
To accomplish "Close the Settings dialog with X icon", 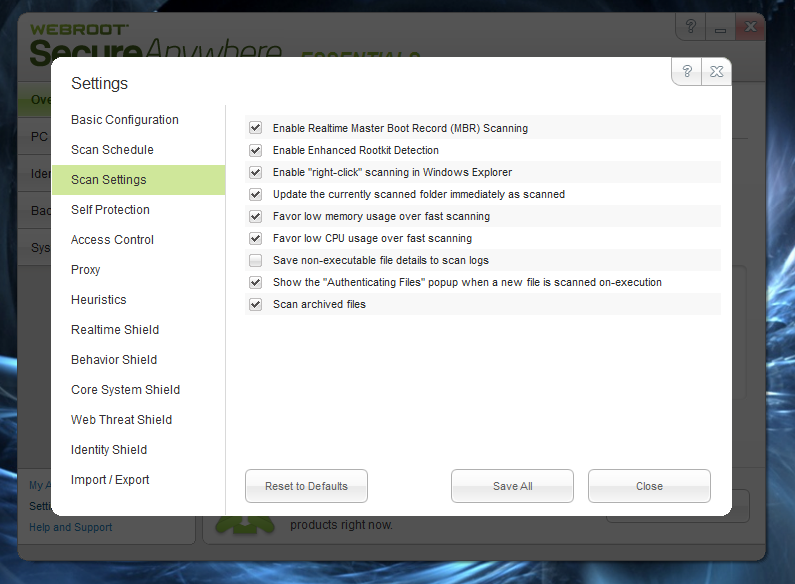I will click(x=716, y=71).
